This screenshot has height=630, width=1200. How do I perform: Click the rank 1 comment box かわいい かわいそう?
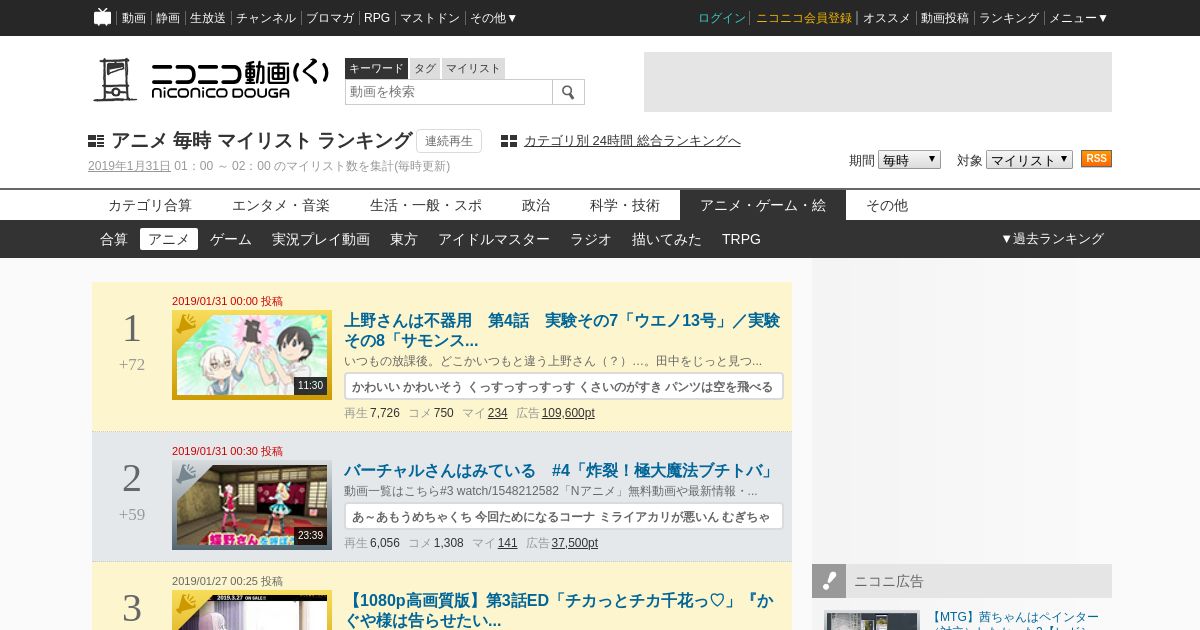pos(564,386)
